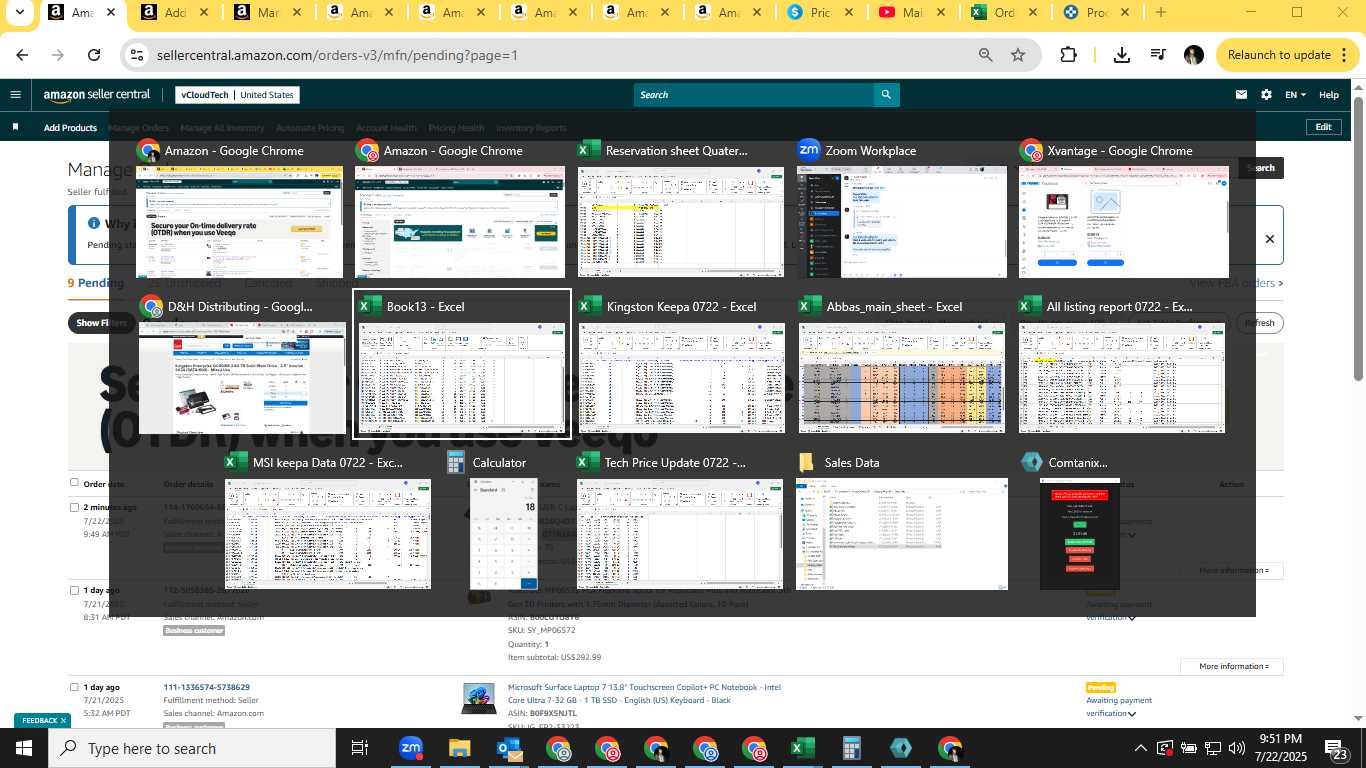Switch to the "Add" Chrome tab
The height and width of the screenshot is (768, 1366).
[x=174, y=13]
